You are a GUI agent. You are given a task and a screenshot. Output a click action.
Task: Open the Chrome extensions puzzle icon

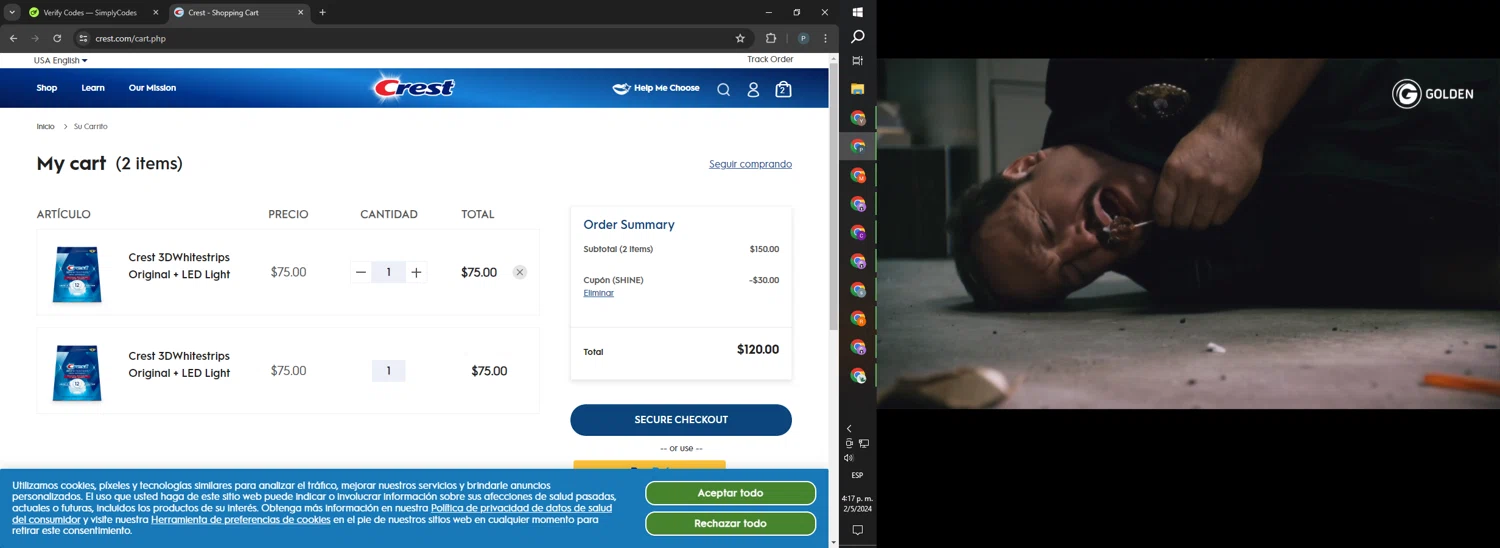(x=771, y=39)
